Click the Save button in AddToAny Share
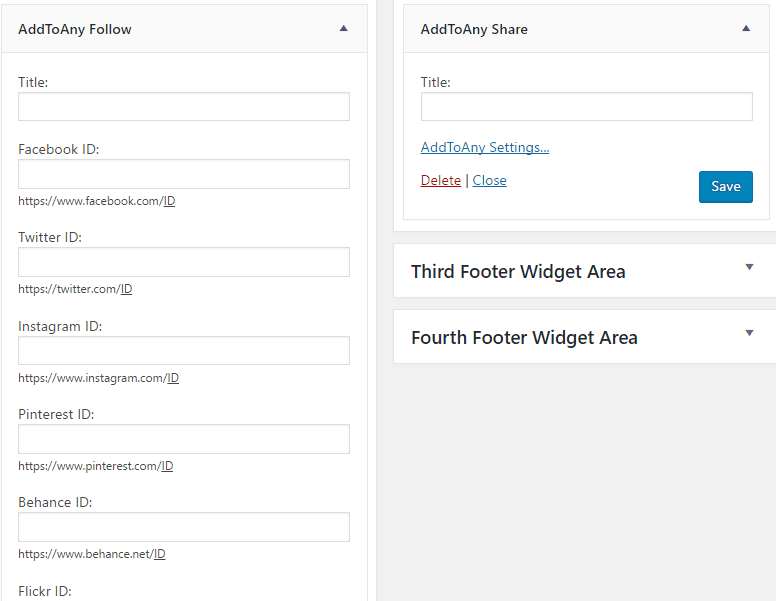 (x=725, y=186)
